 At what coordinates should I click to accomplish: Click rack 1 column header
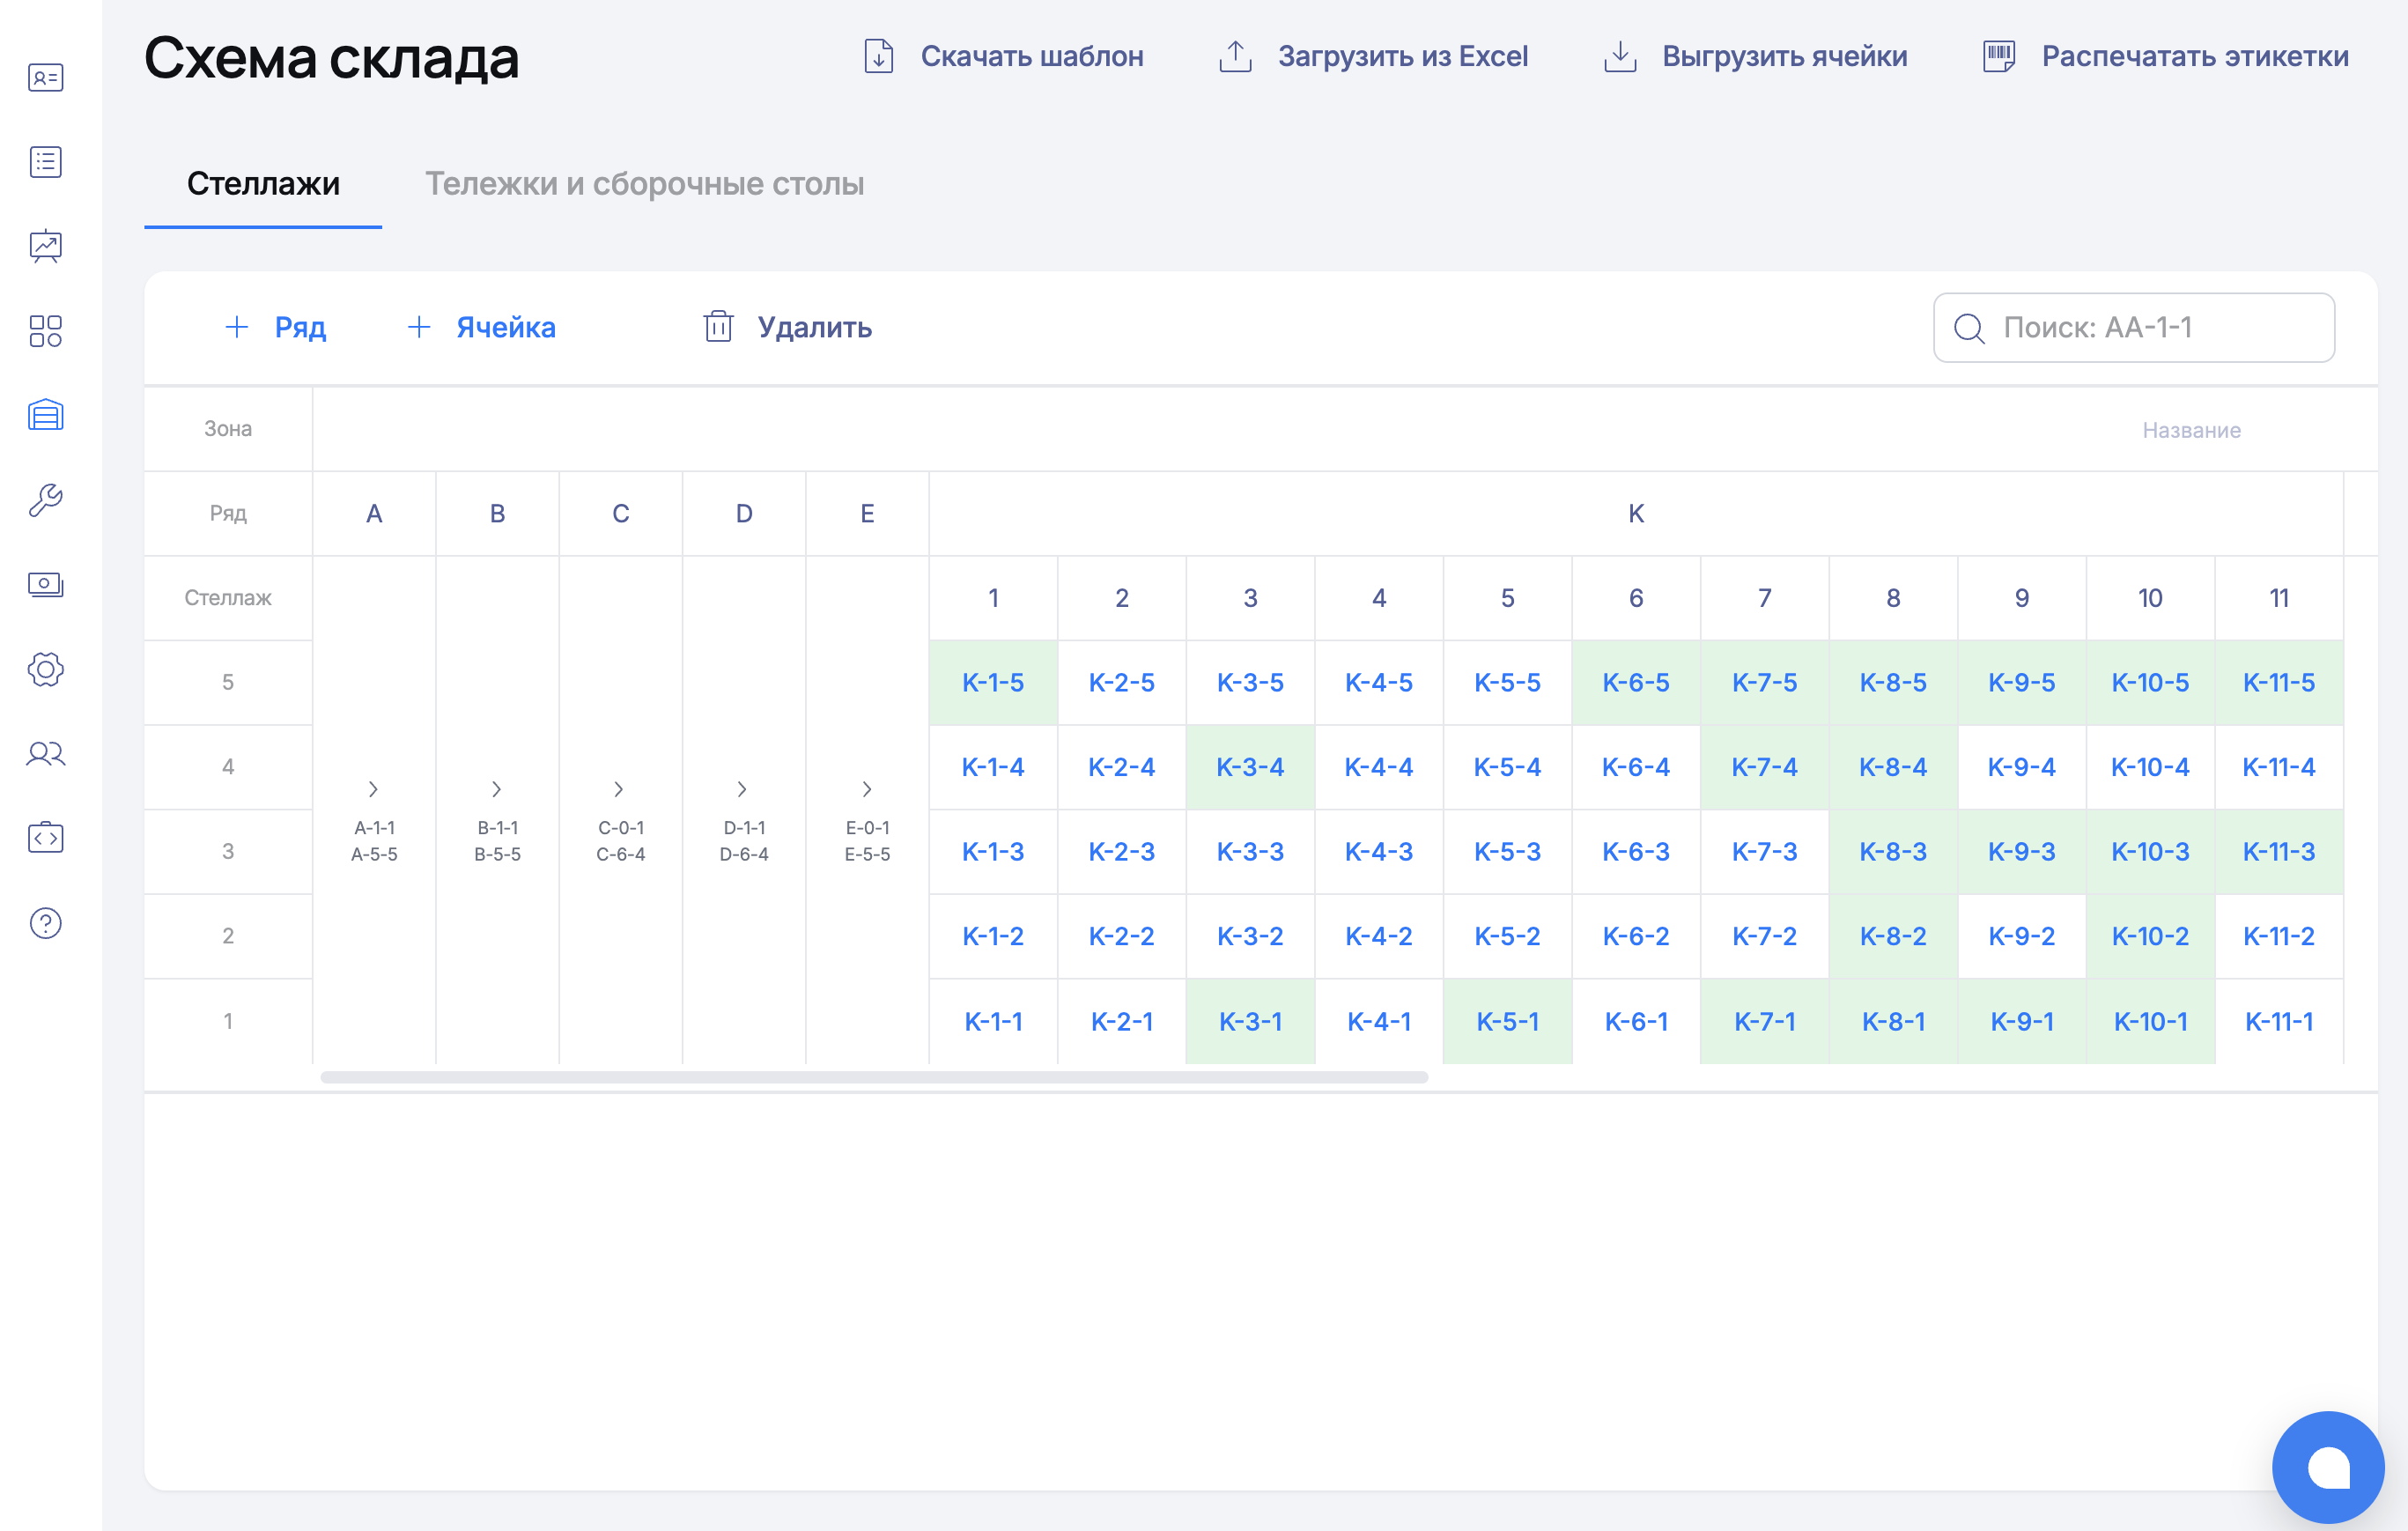coord(993,598)
